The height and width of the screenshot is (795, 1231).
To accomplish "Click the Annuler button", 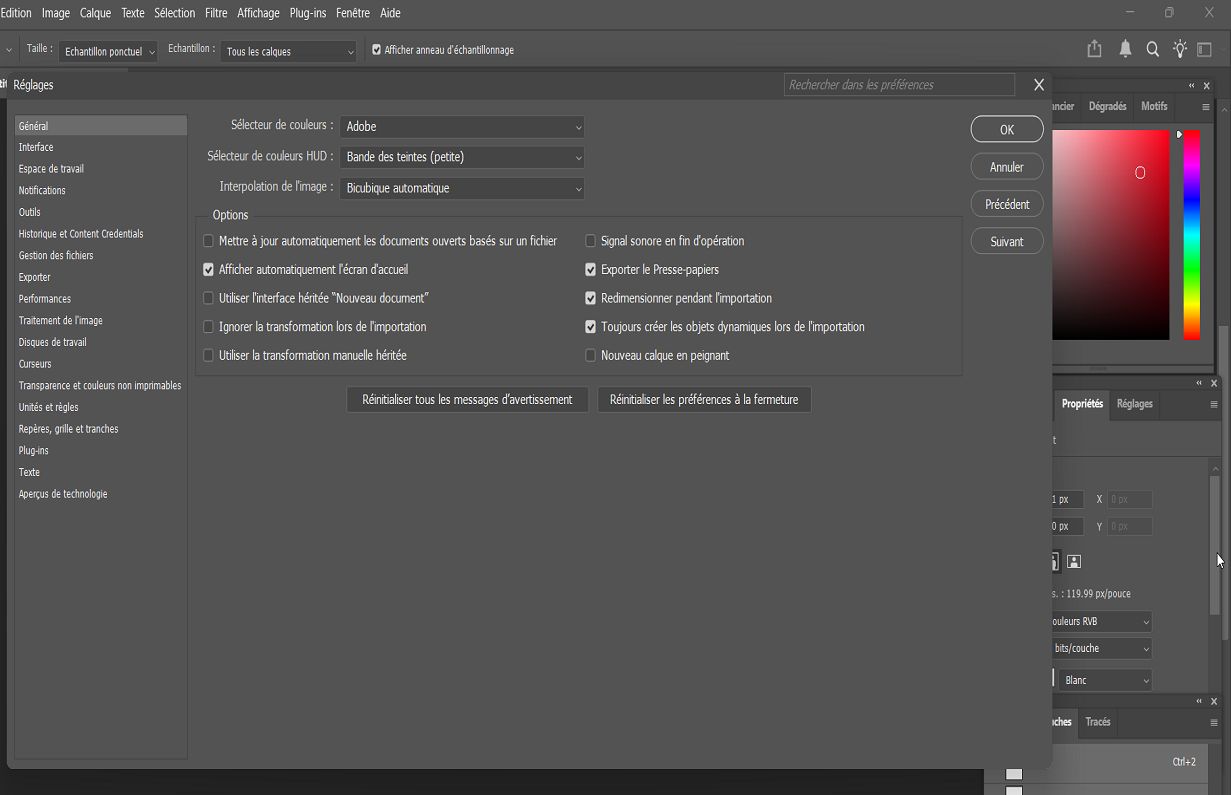I will [x=1007, y=167].
